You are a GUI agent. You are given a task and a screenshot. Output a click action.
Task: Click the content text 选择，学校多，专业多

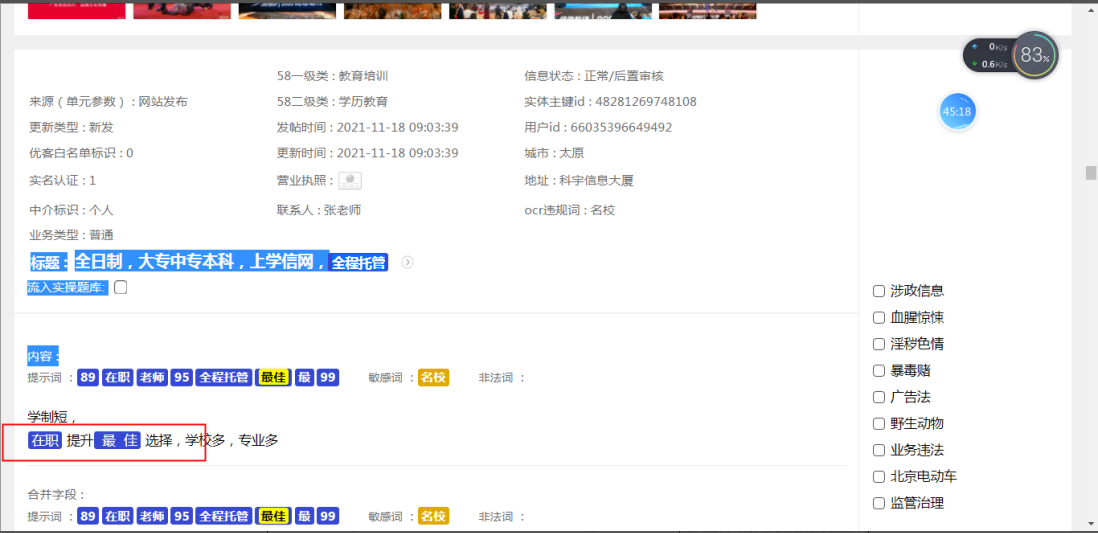(x=212, y=441)
